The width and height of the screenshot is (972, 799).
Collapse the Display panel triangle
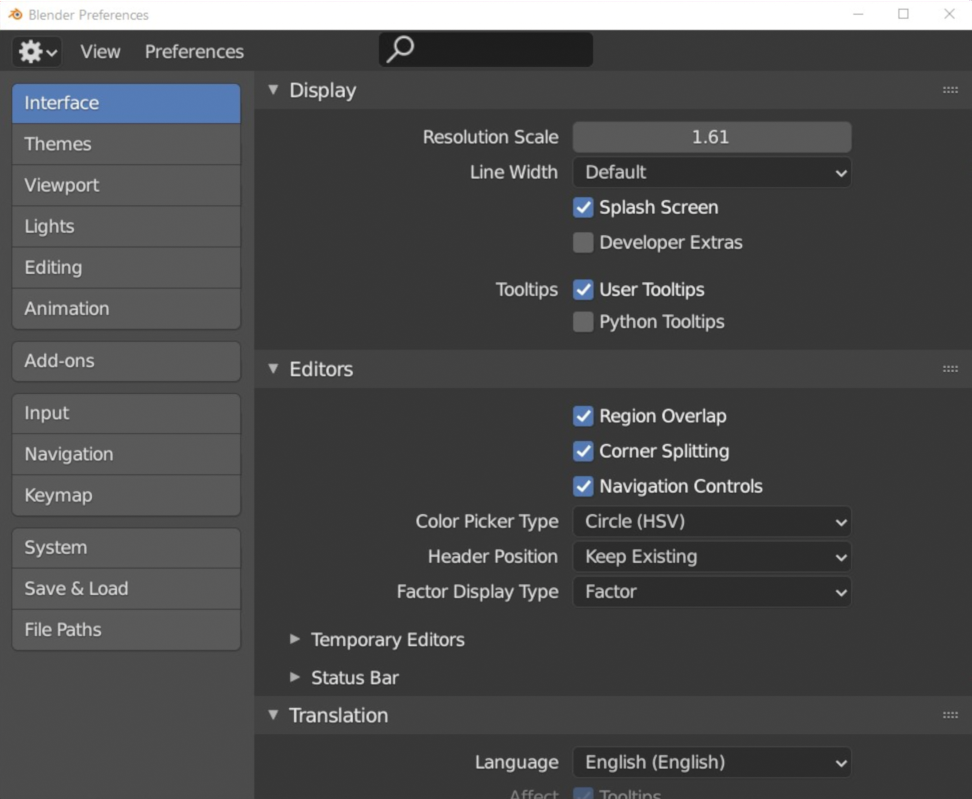pos(273,90)
